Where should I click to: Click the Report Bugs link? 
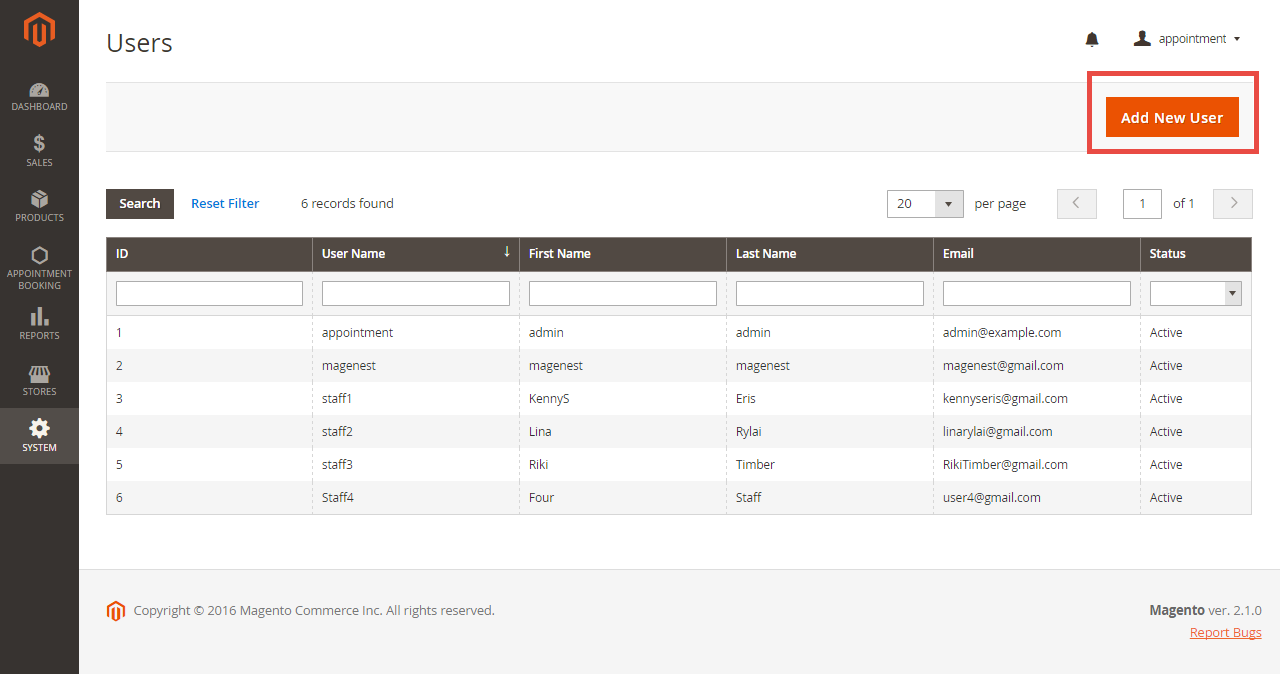click(1225, 633)
